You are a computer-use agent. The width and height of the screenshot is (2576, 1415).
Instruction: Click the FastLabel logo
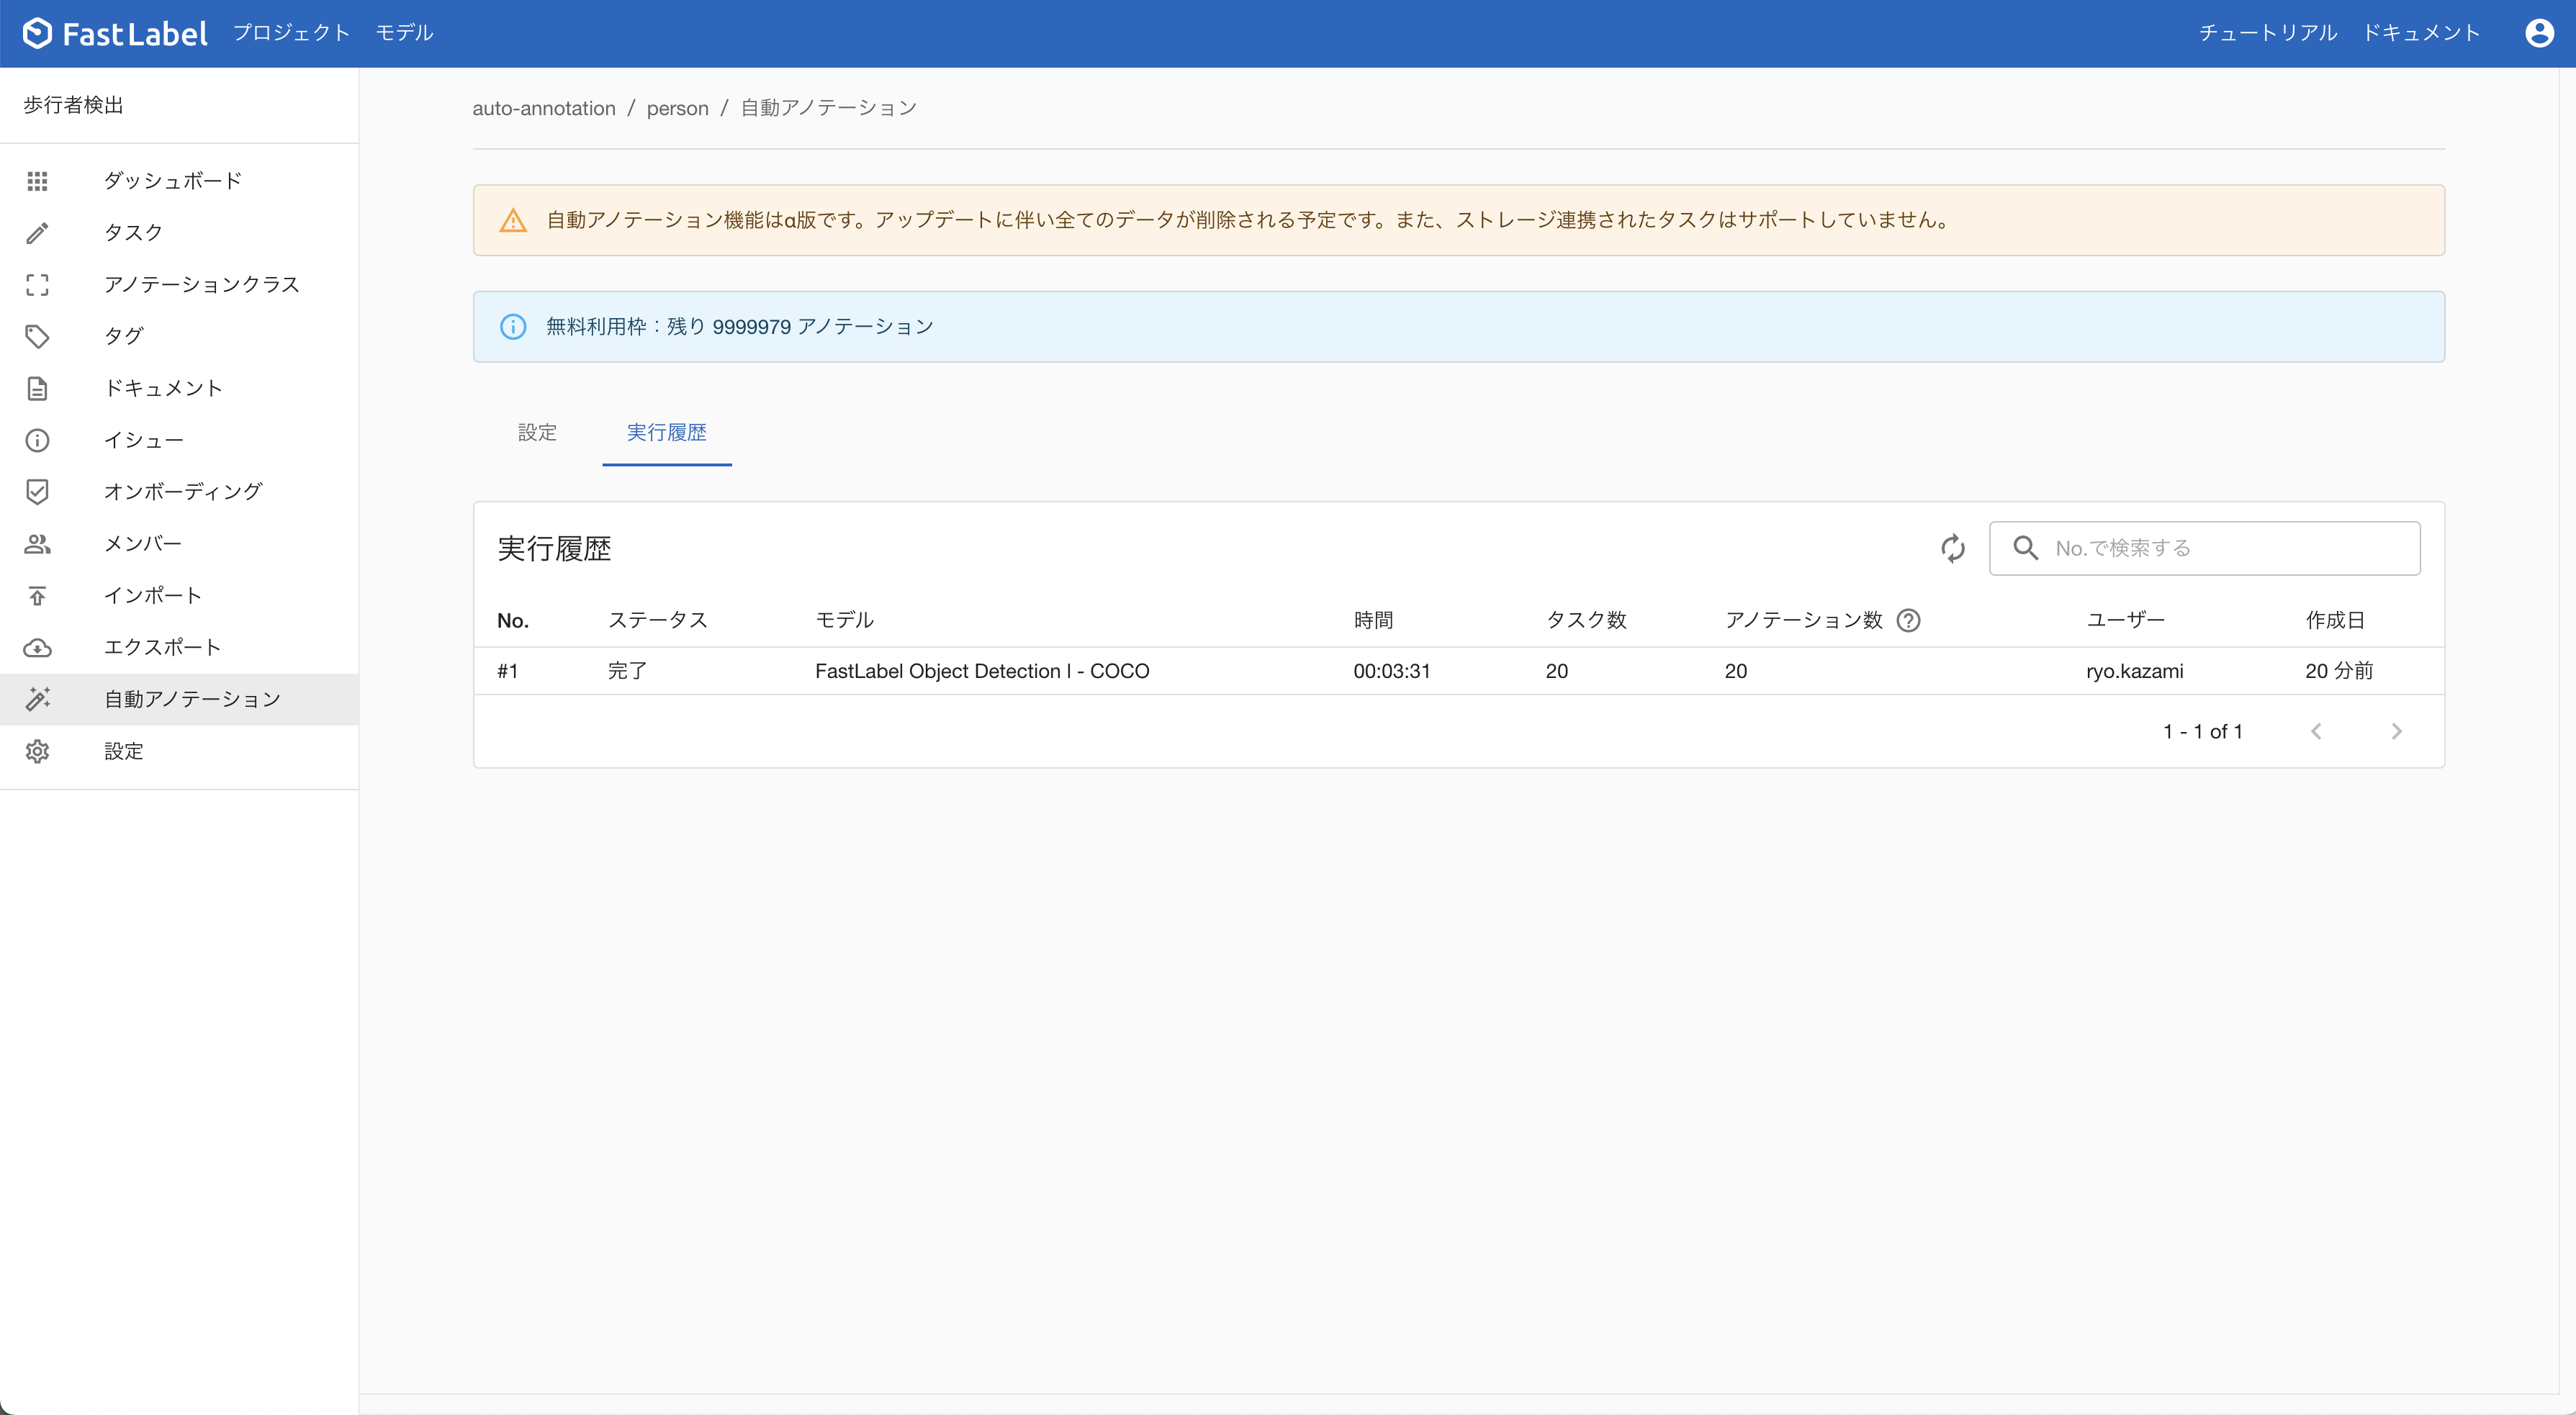point(115,33)
